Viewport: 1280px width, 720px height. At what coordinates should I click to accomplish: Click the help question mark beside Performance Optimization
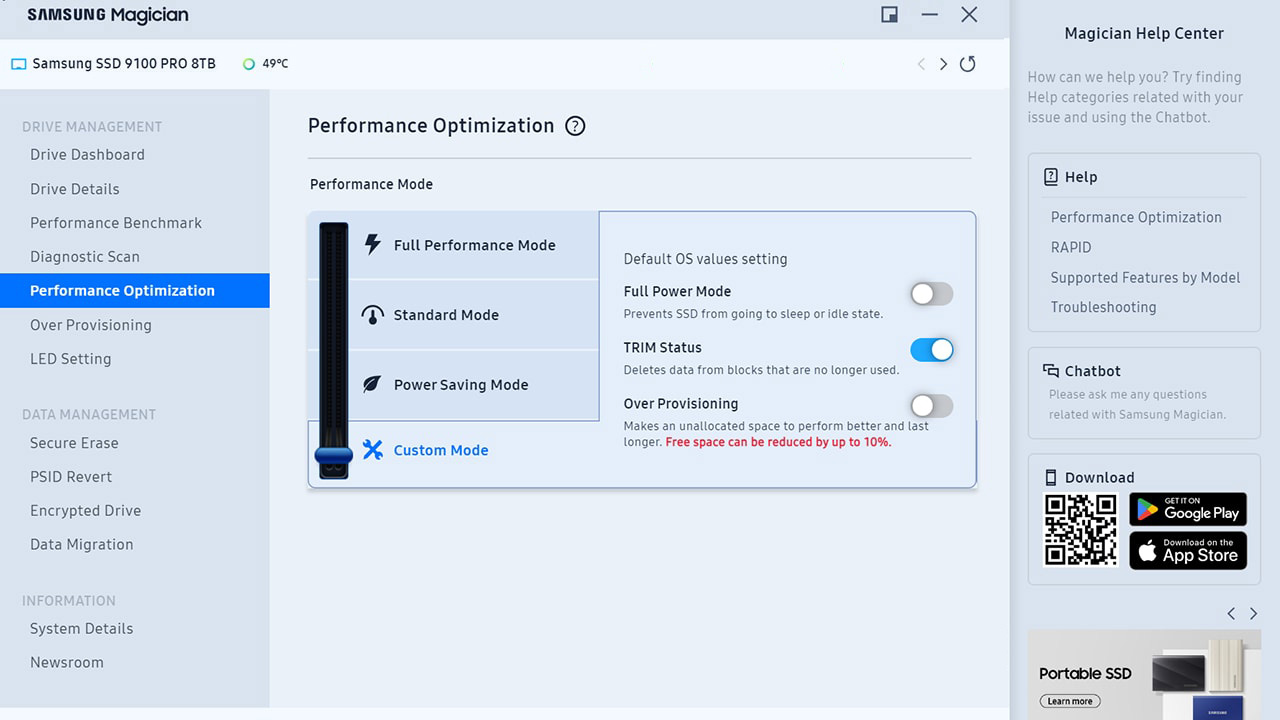575,126
